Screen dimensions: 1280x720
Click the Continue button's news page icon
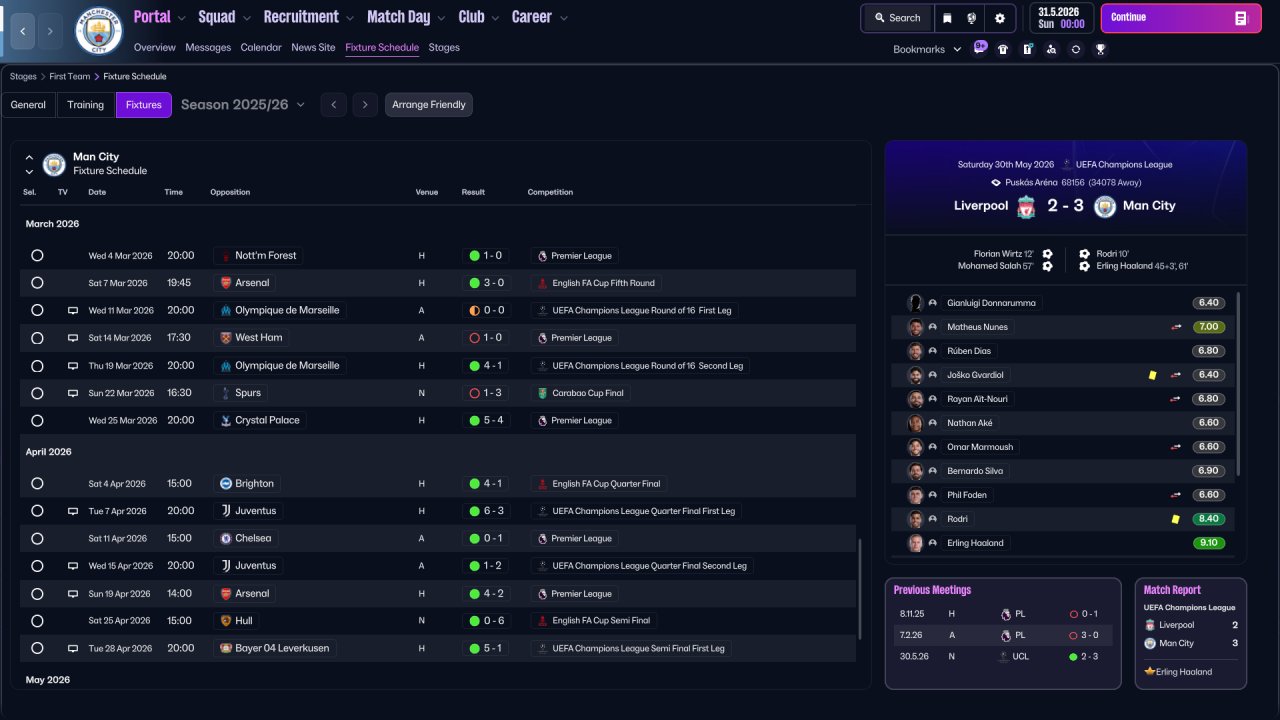tap(1241, 18)
